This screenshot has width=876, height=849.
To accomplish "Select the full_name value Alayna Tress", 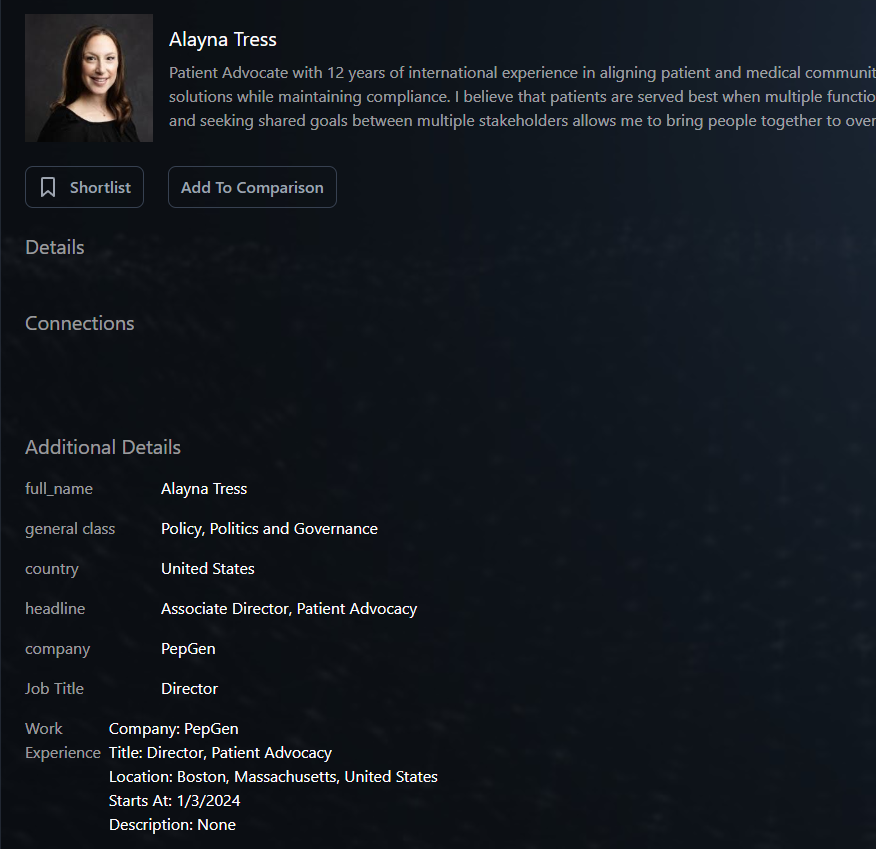I will [204, 489].
